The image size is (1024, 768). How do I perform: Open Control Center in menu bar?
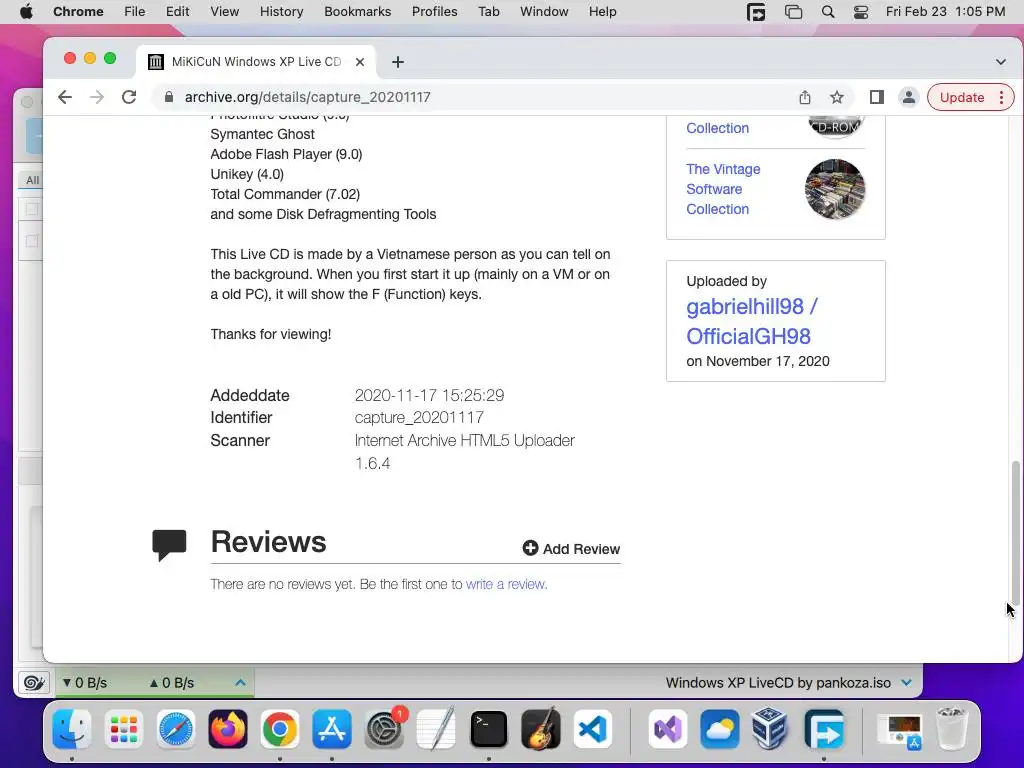point(861,12)
